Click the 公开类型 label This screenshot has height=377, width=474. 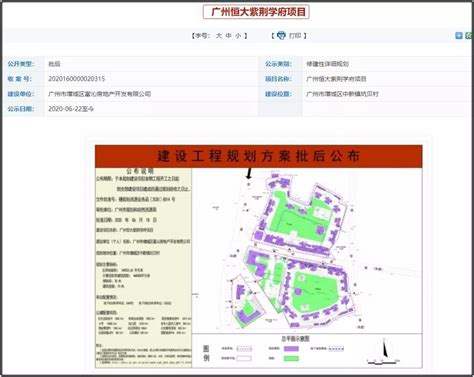coord(21,64)
